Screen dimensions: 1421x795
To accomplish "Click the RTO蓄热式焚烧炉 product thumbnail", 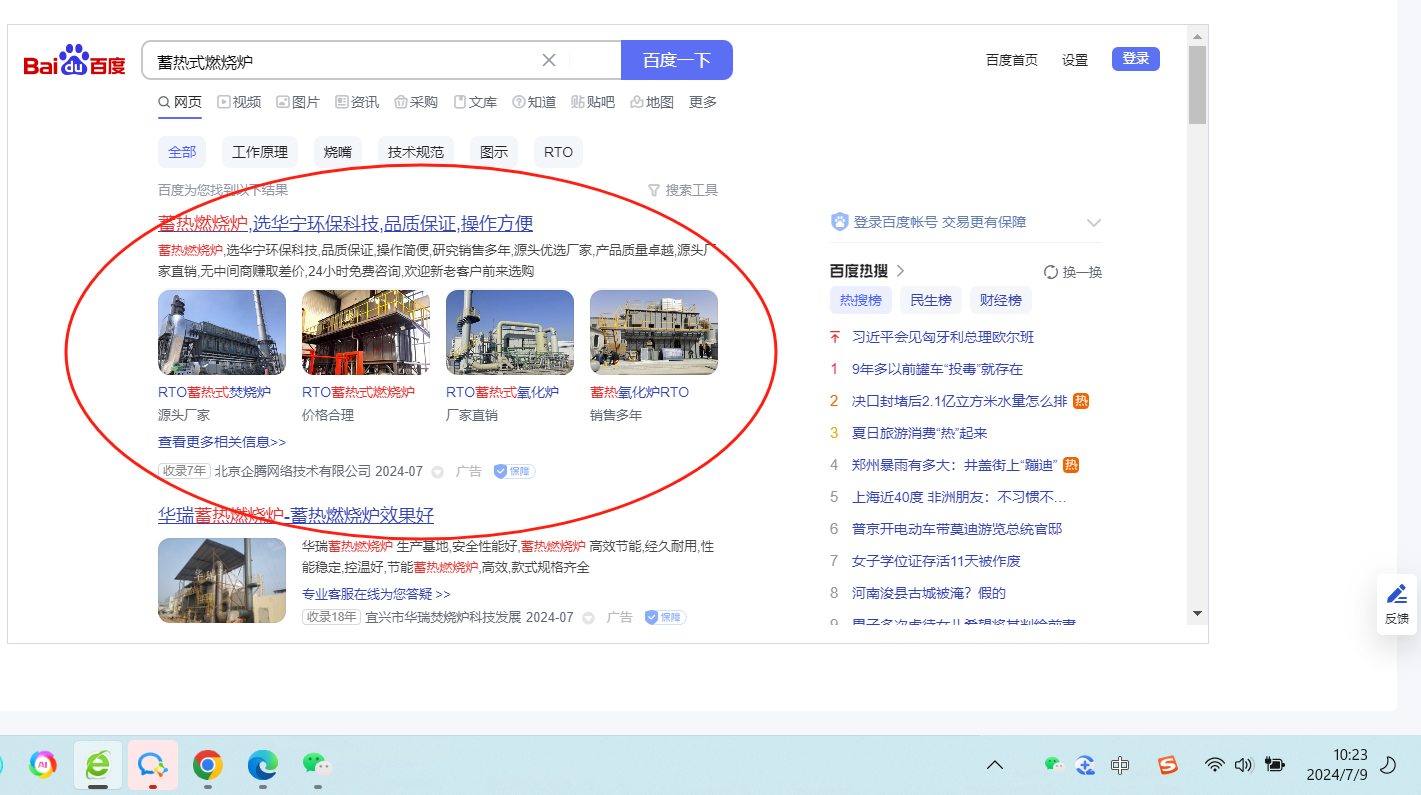I will pos(222,333).
